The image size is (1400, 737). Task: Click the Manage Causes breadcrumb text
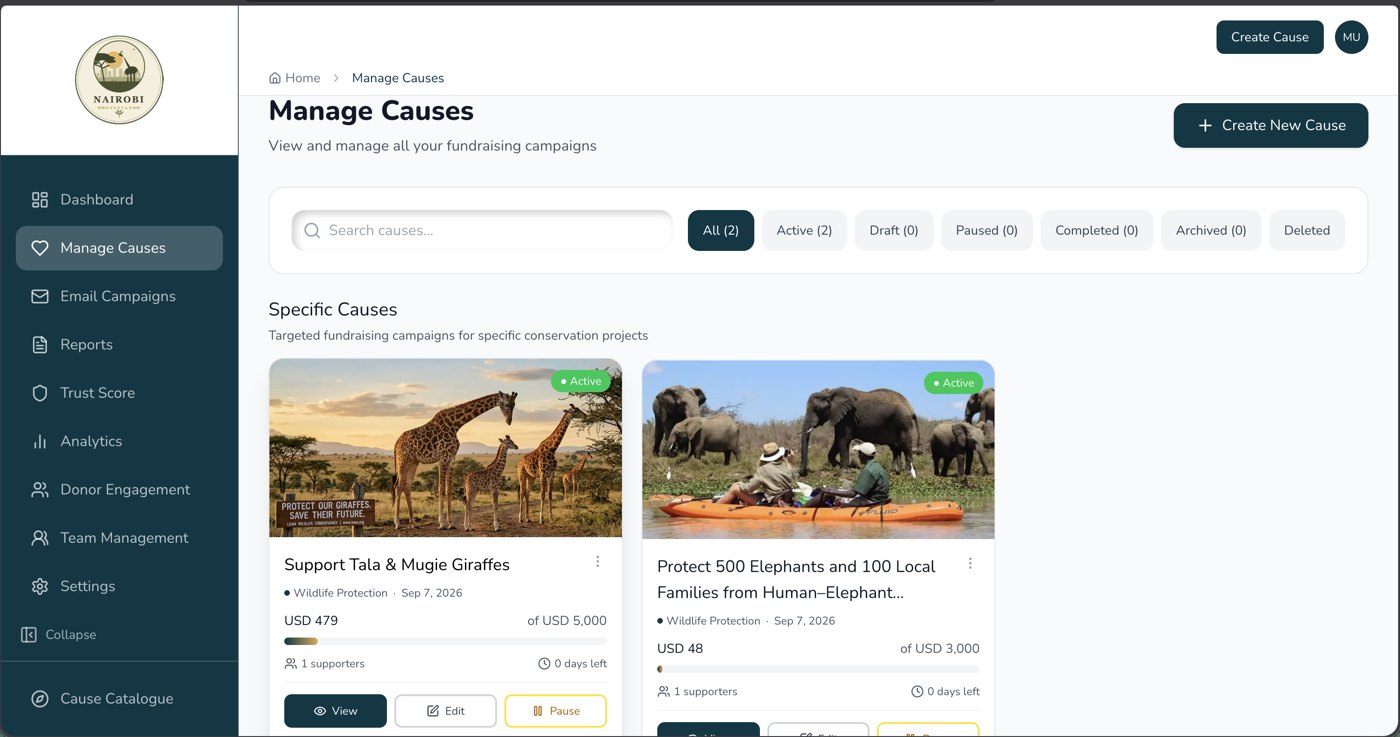(398, 78)
